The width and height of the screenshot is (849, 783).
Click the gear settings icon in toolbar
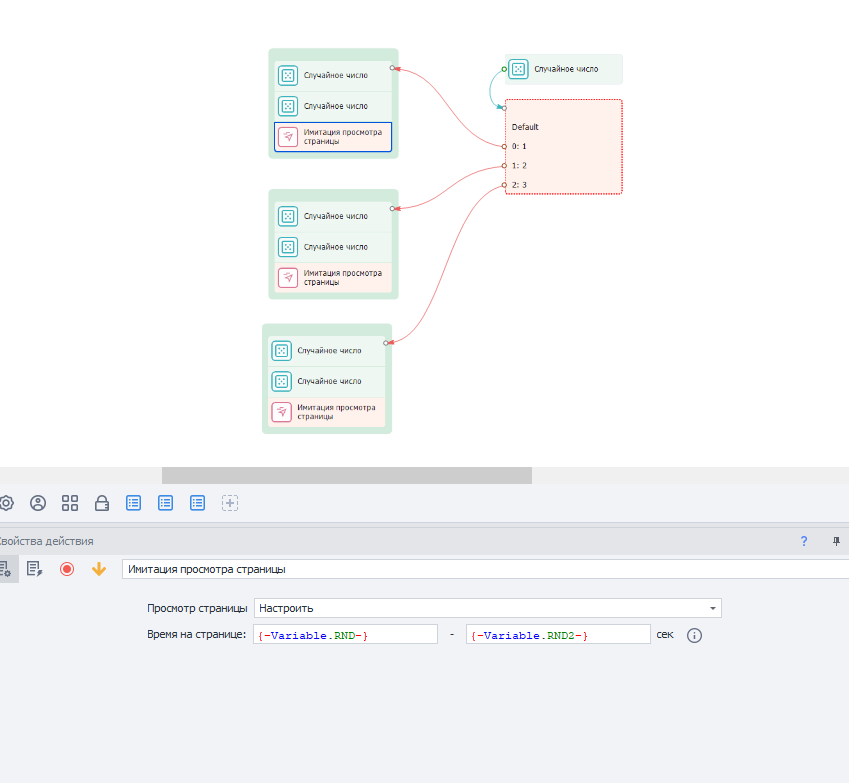tap(6, 503)
